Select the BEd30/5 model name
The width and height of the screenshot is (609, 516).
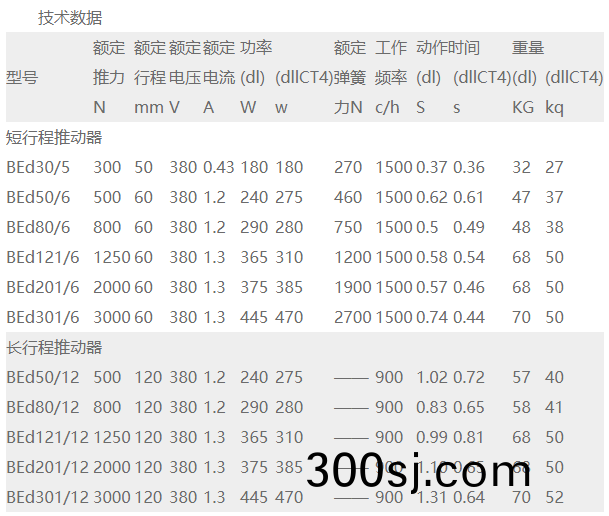pos(37,167)
